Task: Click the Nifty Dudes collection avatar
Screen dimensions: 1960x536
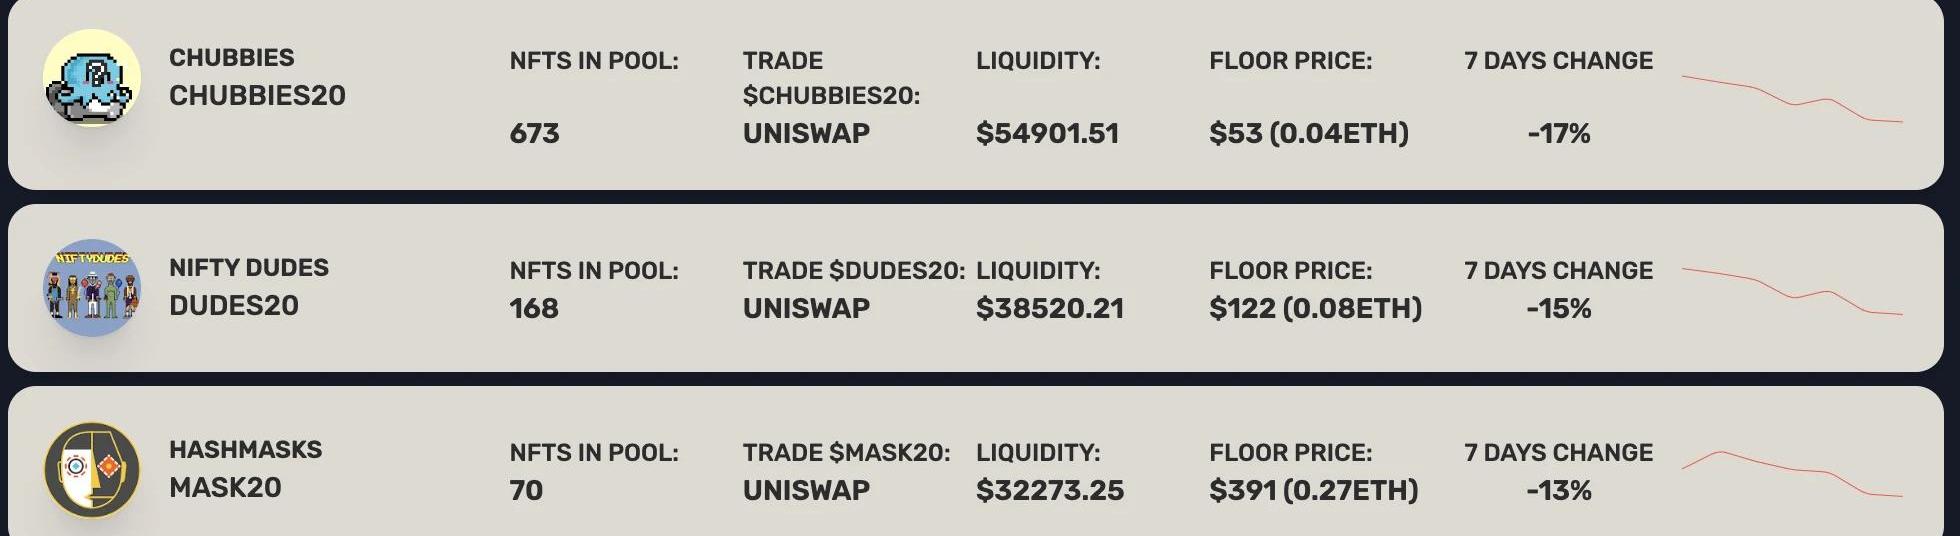Action: coord(91,288)
